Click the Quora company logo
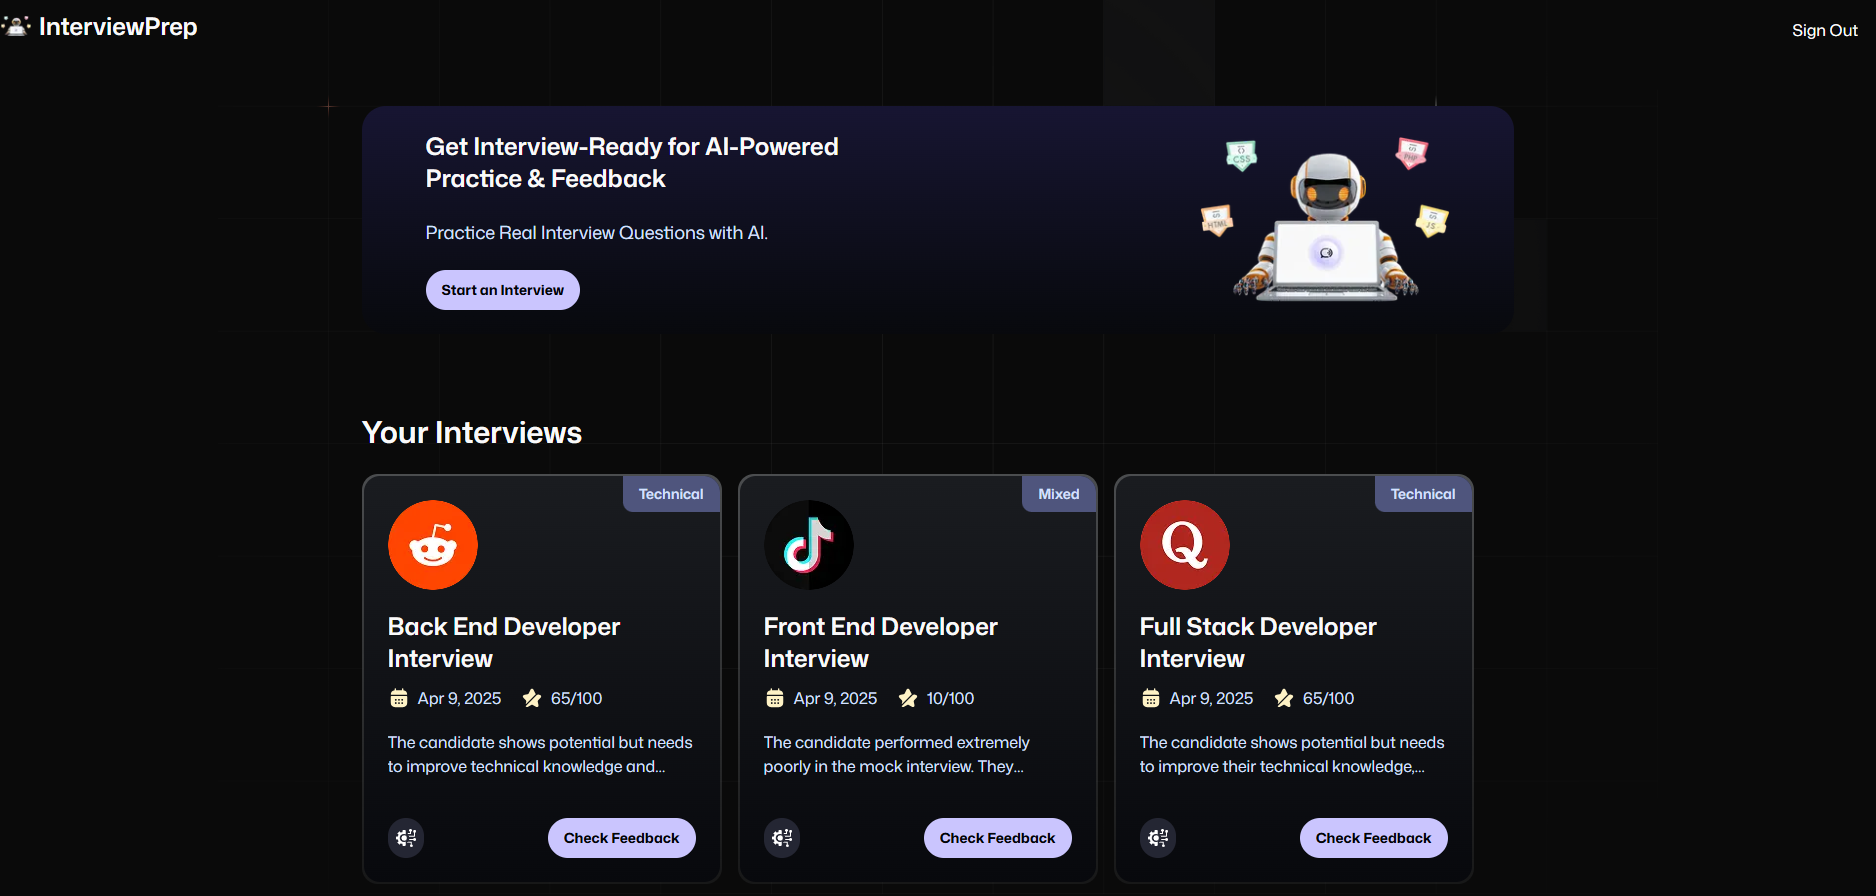 click(1185, 545)
